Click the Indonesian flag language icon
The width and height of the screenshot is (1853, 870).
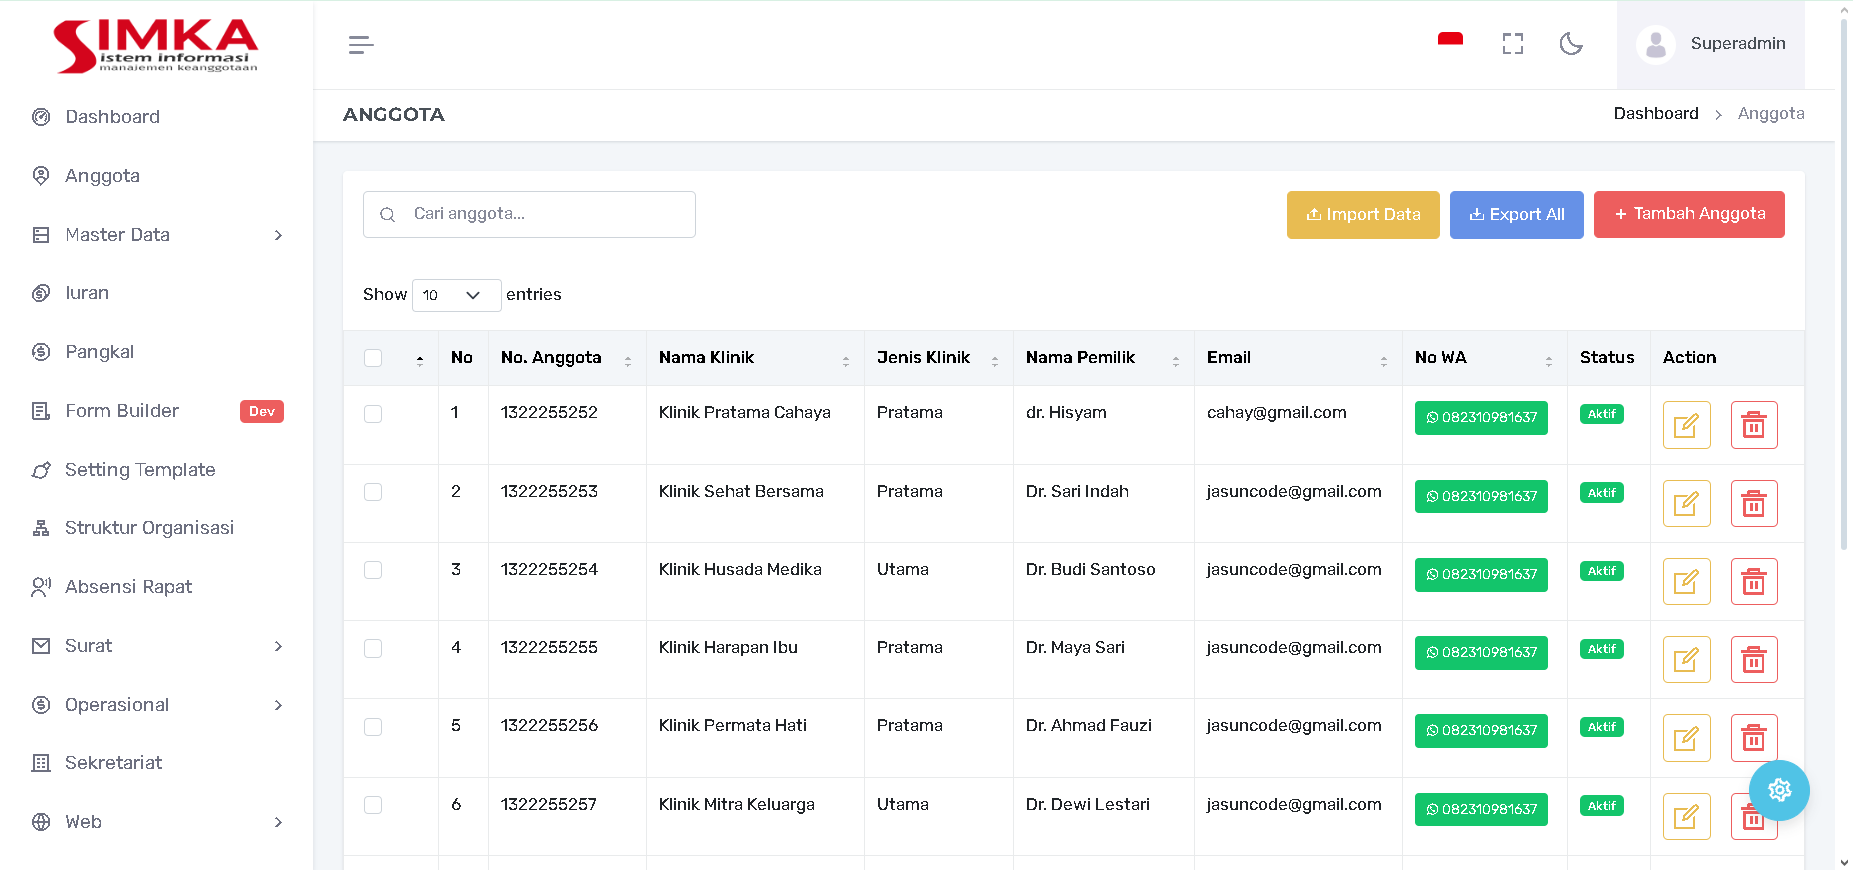1450,41
